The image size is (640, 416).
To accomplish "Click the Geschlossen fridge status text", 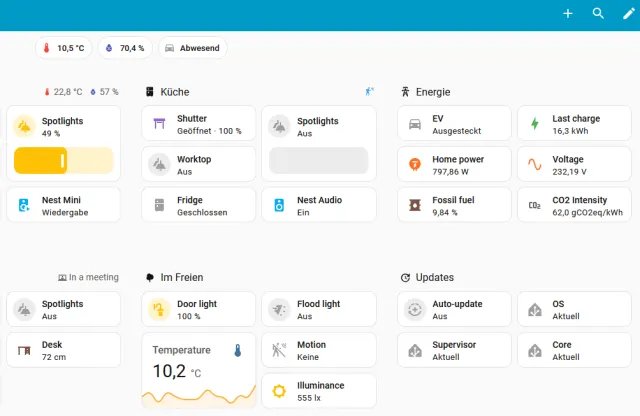I will click(x=202, y=213).
